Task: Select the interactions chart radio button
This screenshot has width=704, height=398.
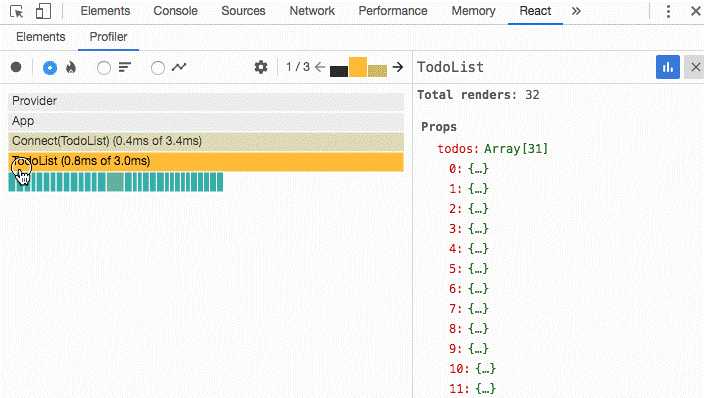Action: pyautogui.click(x=158, y=68)
